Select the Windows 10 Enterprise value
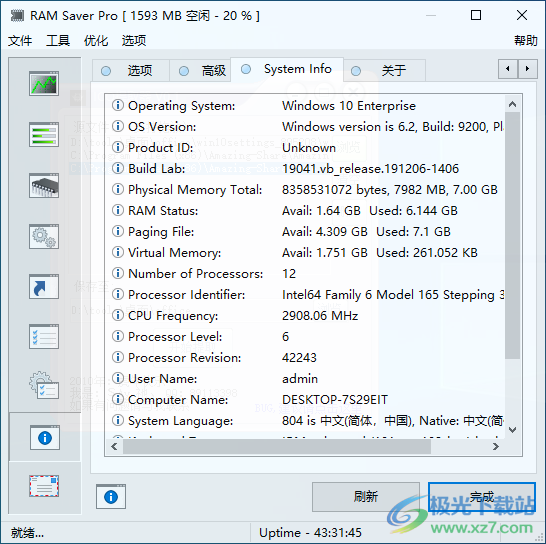This screenshot has height=544, width=546. coord(349,106)
